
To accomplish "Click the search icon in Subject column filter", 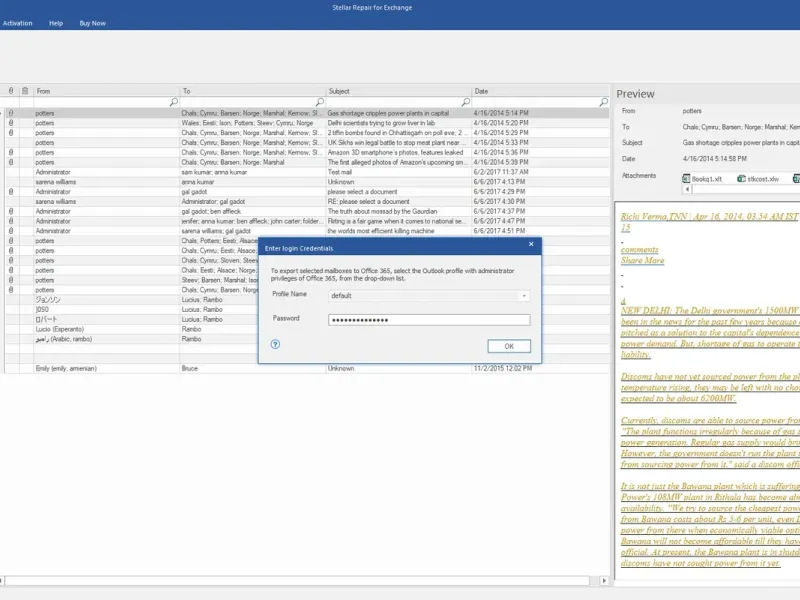I will point(465,102).
